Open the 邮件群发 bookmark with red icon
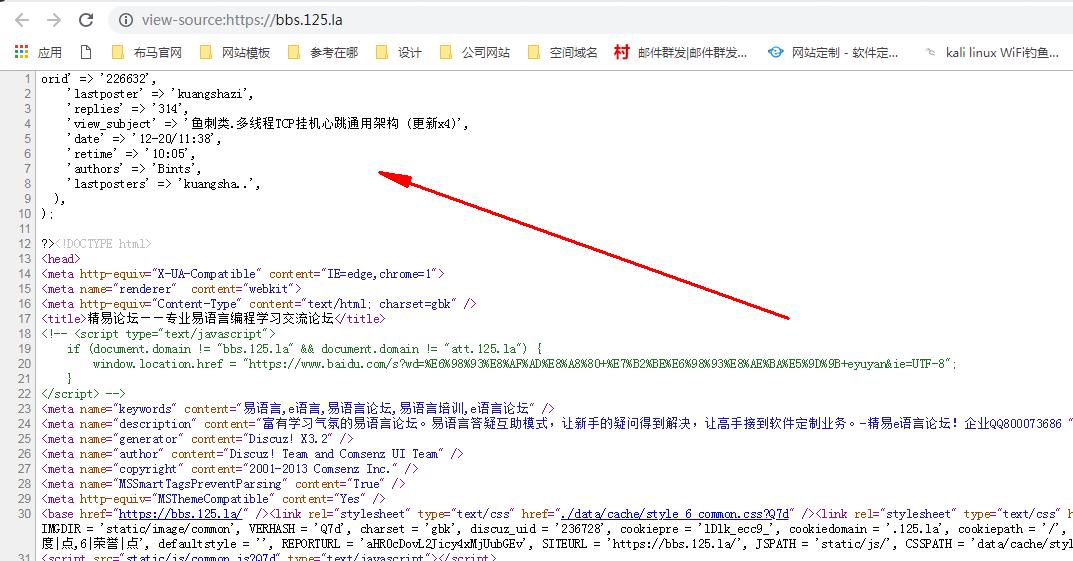 tap(681, 52)
